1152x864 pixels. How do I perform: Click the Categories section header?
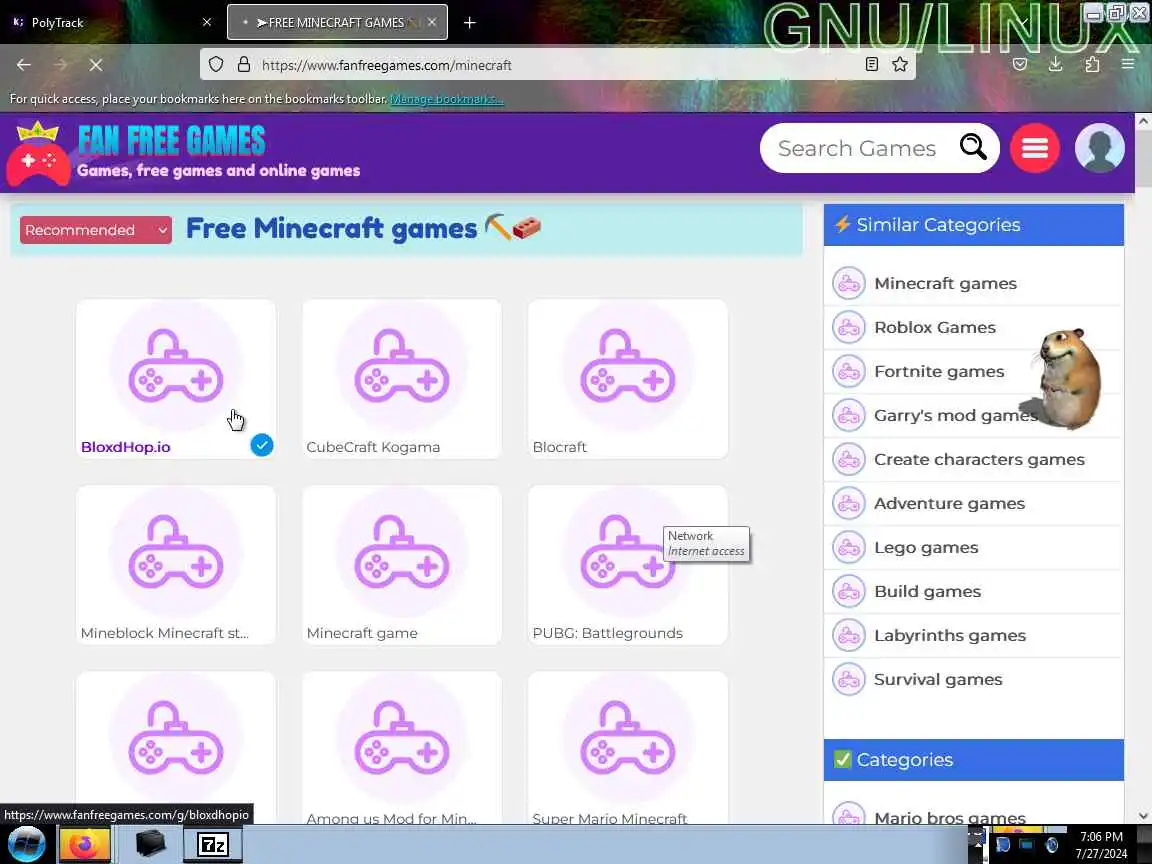coord(973,760)
